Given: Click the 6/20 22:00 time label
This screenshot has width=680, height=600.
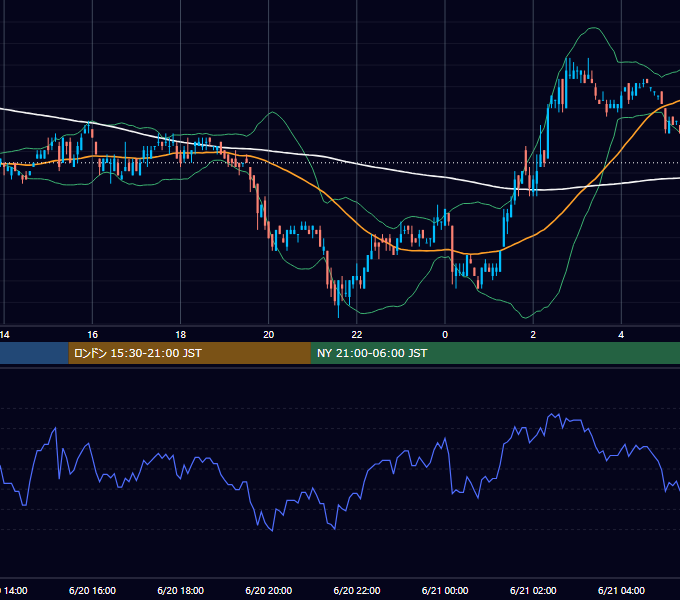Looking at the screenshot, I should coord(356,590).
